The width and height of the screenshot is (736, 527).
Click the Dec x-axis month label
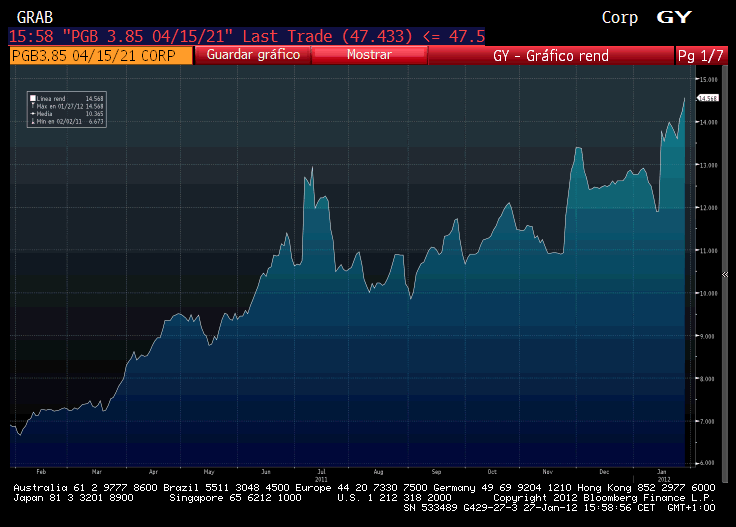click(604, 472)
